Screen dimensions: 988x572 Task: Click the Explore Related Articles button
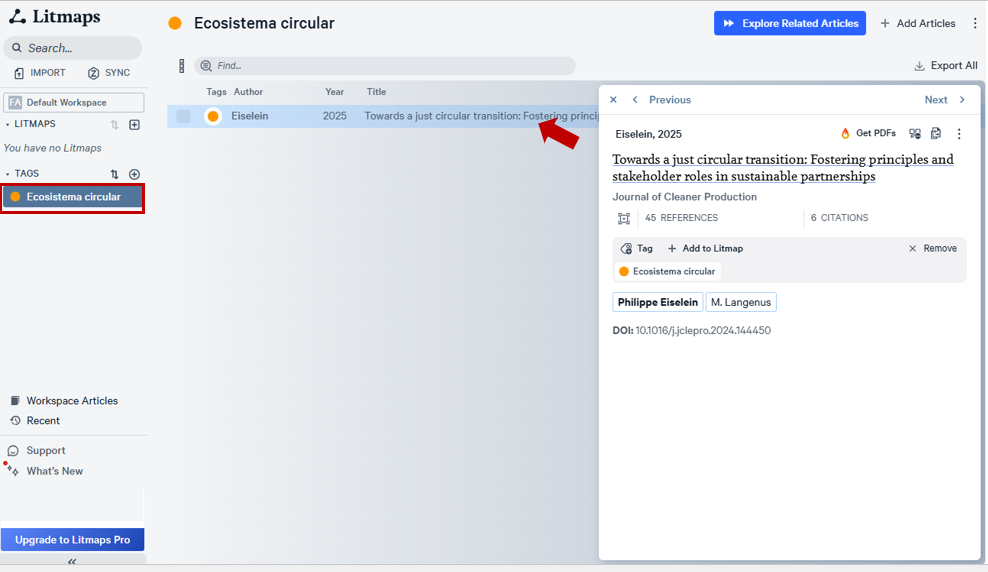(790, 23)
